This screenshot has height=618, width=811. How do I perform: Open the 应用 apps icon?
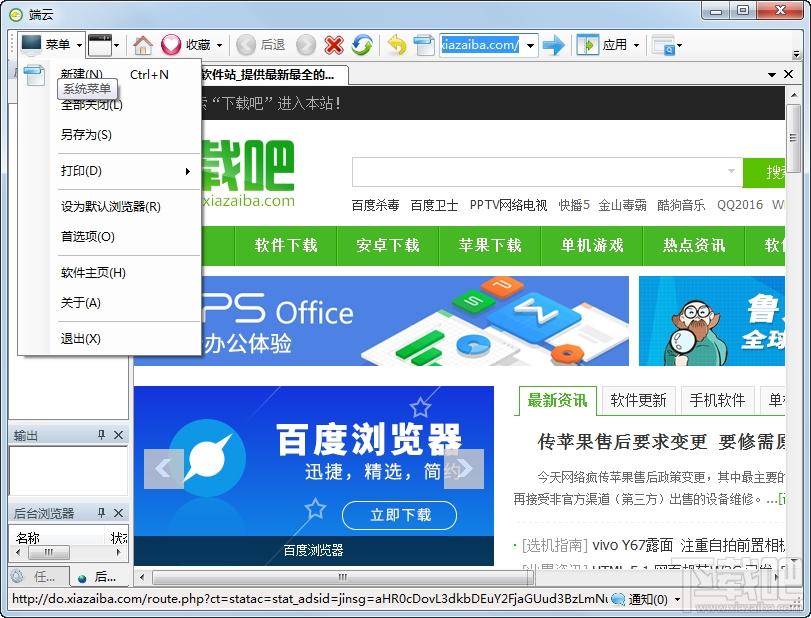pos(588,45)
